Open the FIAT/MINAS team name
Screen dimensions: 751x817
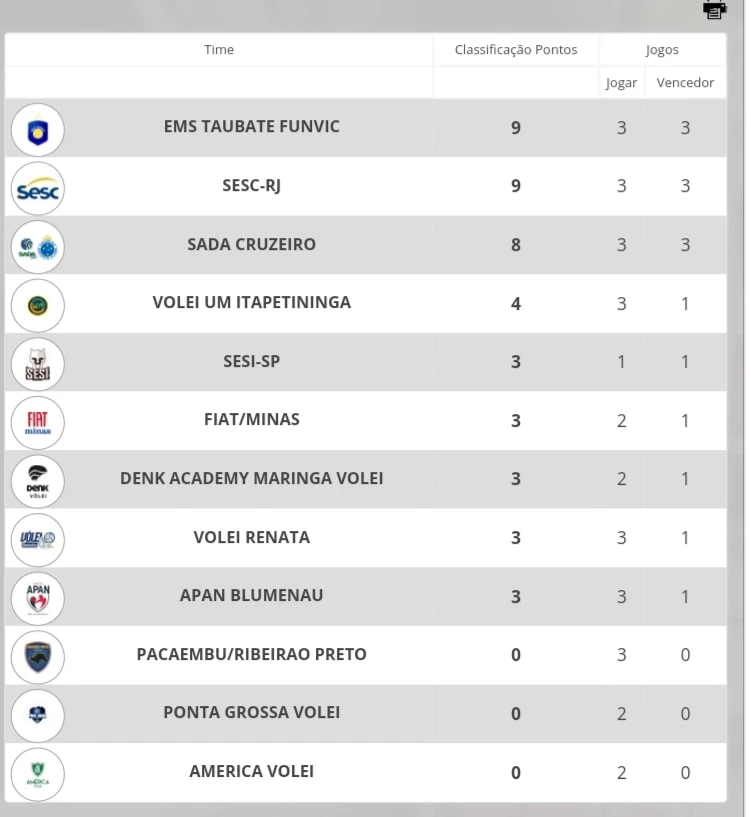pyautogui.click(x=252, y=419)
